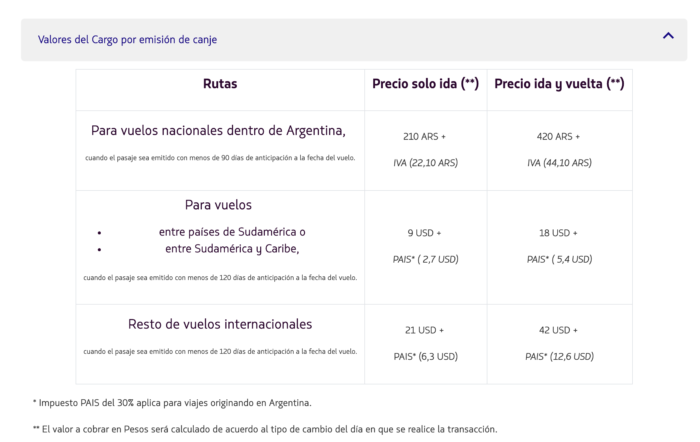Viewport: 700px width, 442px height.
Task: Collapse the section using the chevron arrow
Action: (x=667, y=37)
